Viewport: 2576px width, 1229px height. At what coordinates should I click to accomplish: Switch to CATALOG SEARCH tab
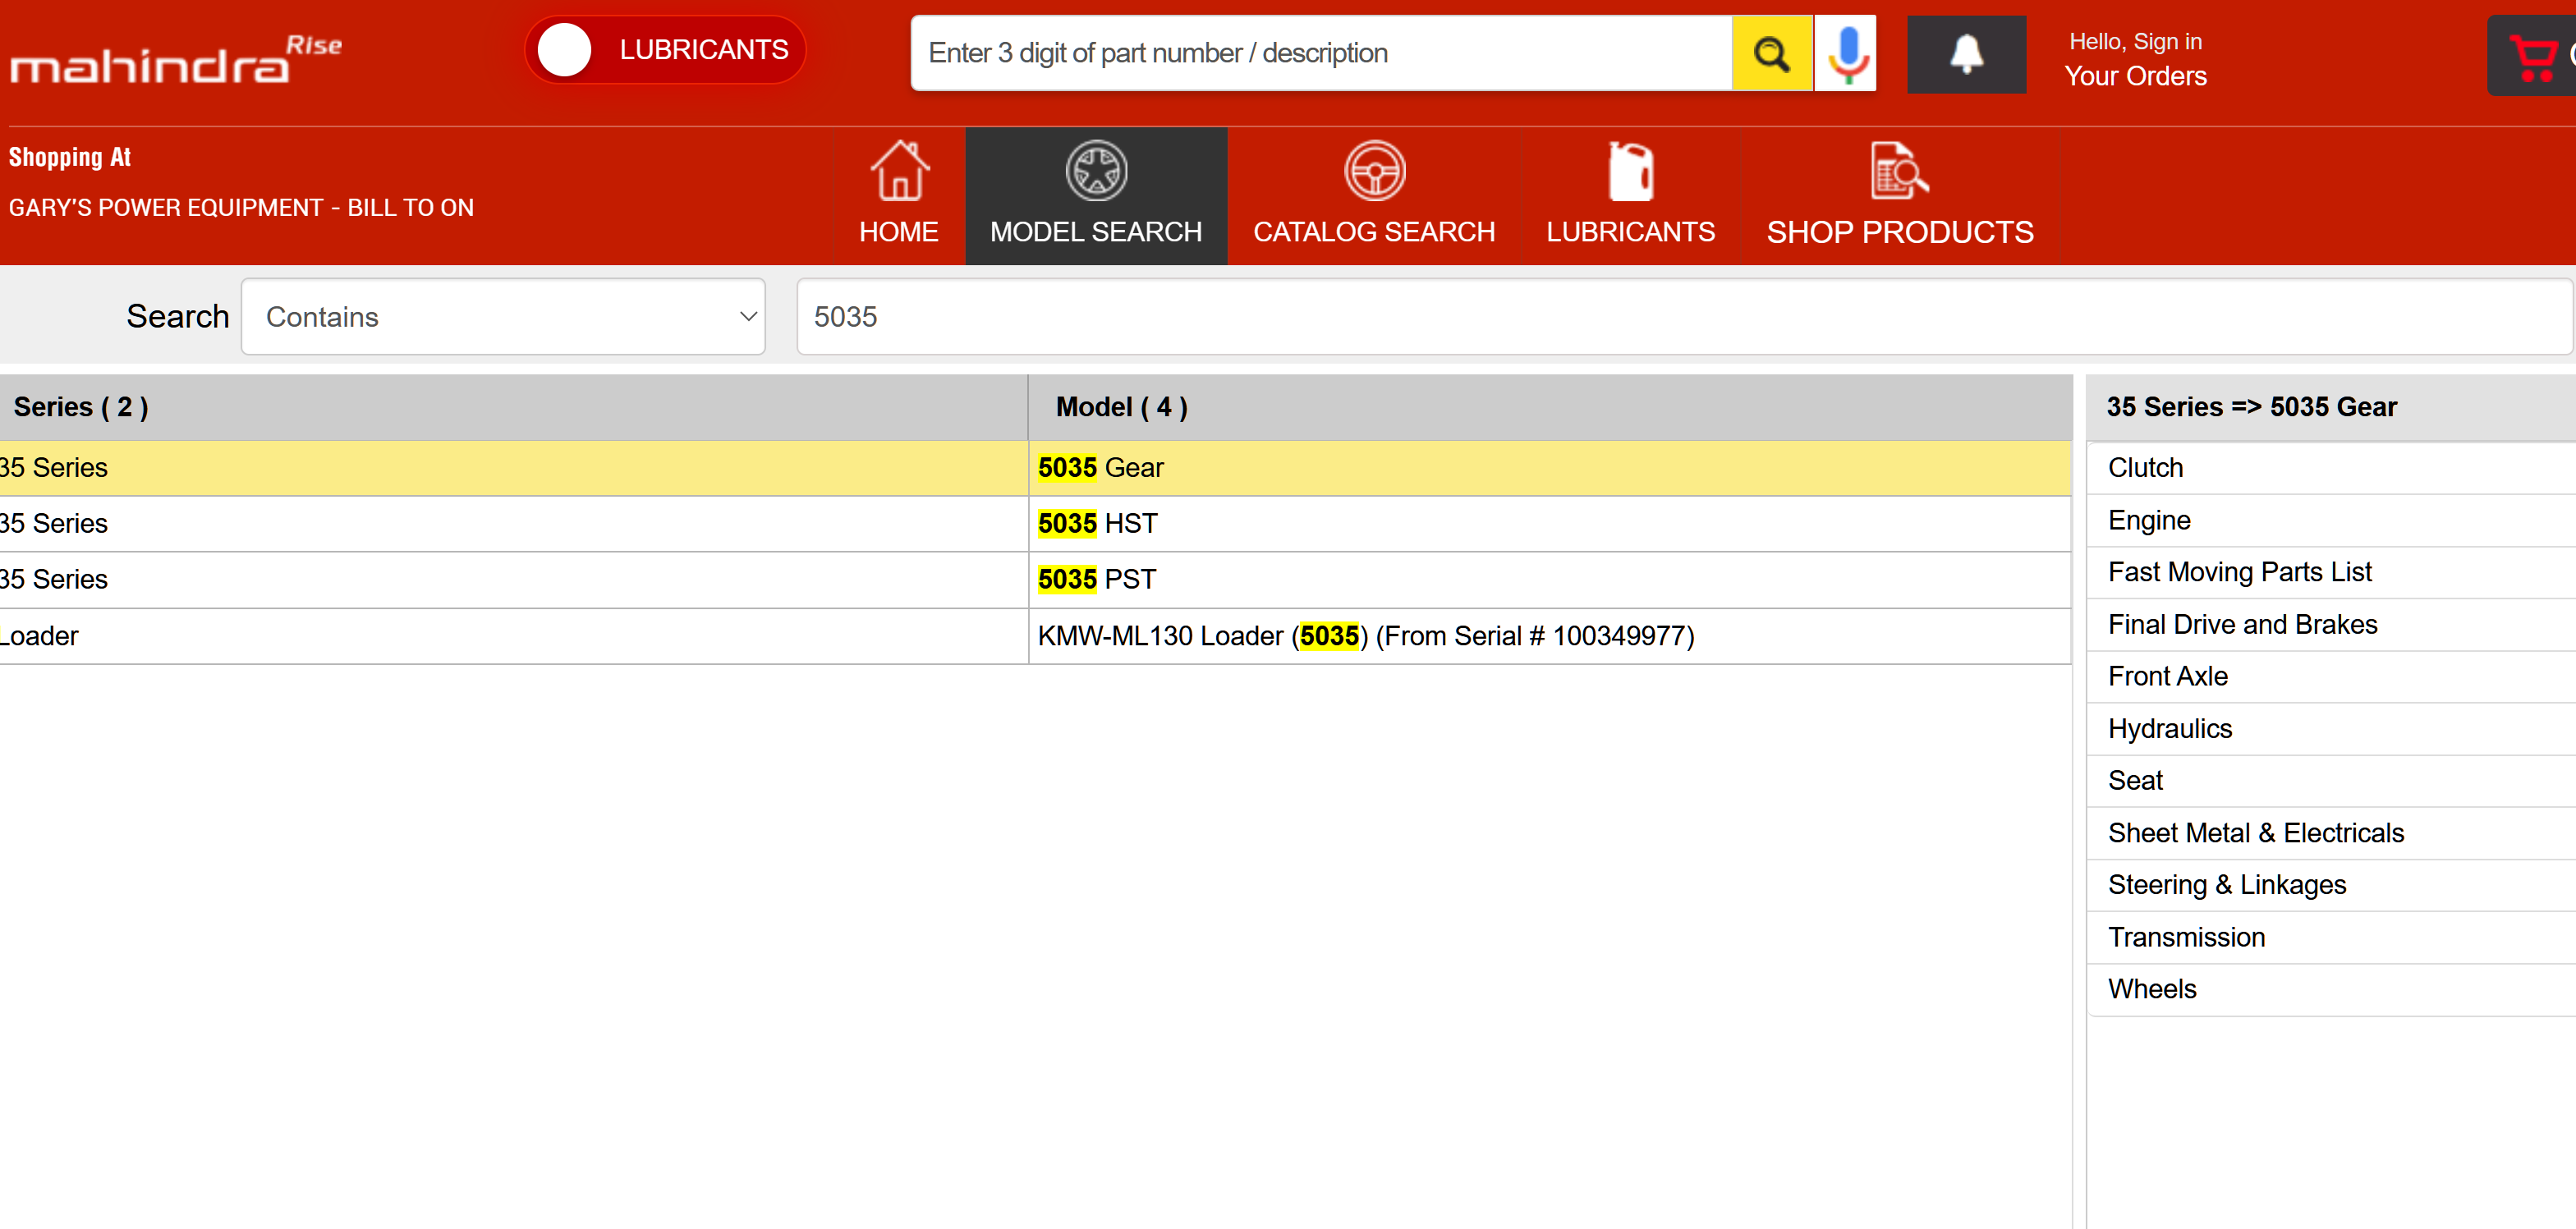[1374, 196]
